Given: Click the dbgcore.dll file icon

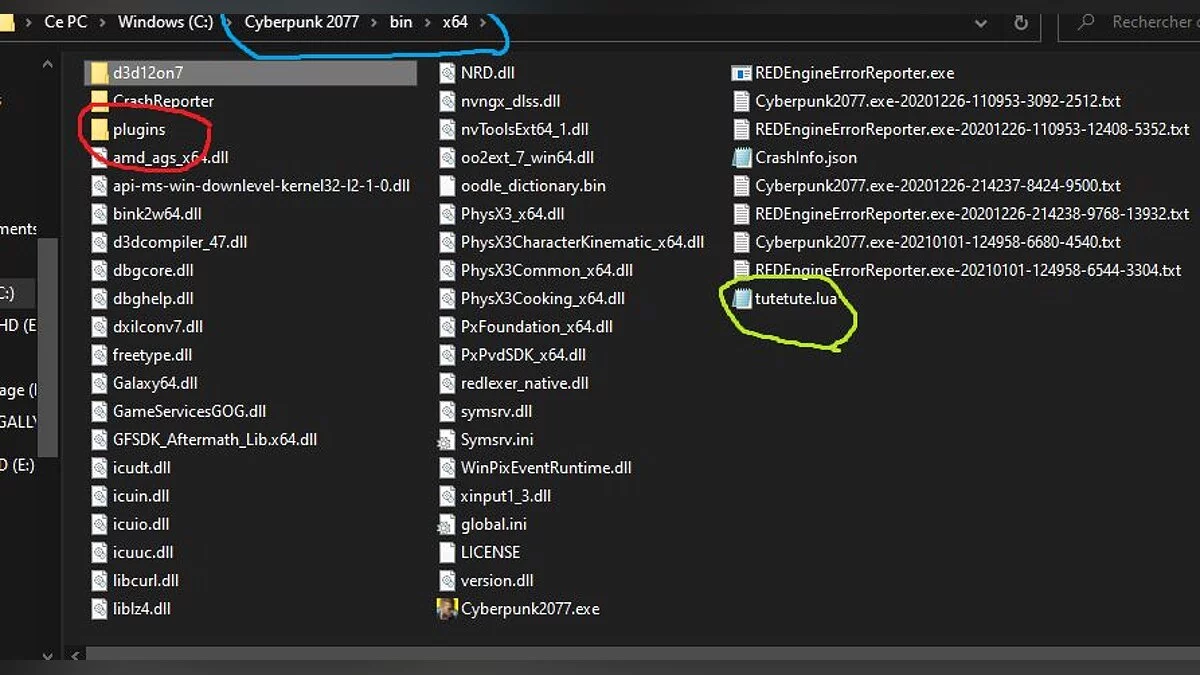Looking at the screenshot, I should (98, 270).
